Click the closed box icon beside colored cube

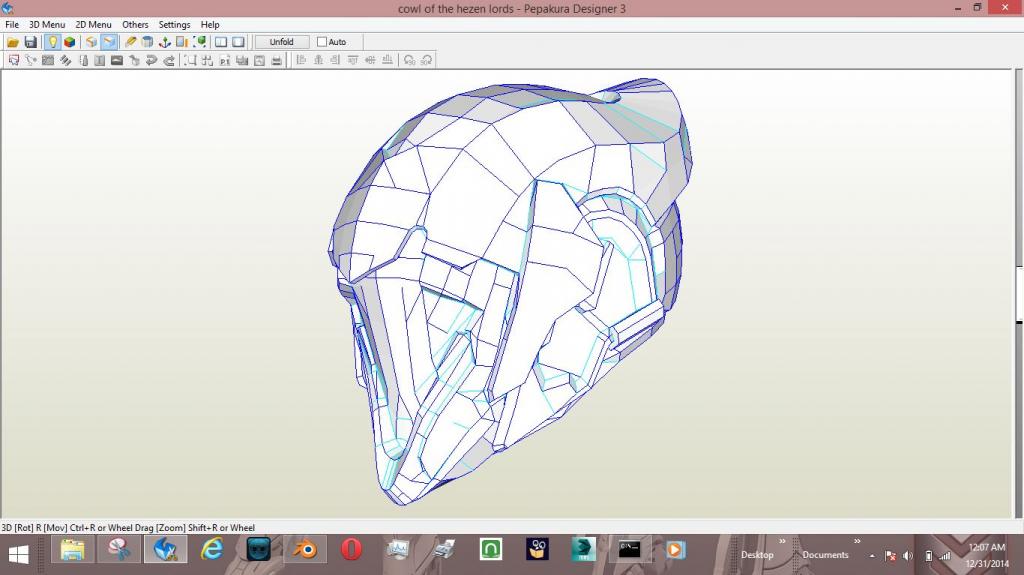(91, 42)
